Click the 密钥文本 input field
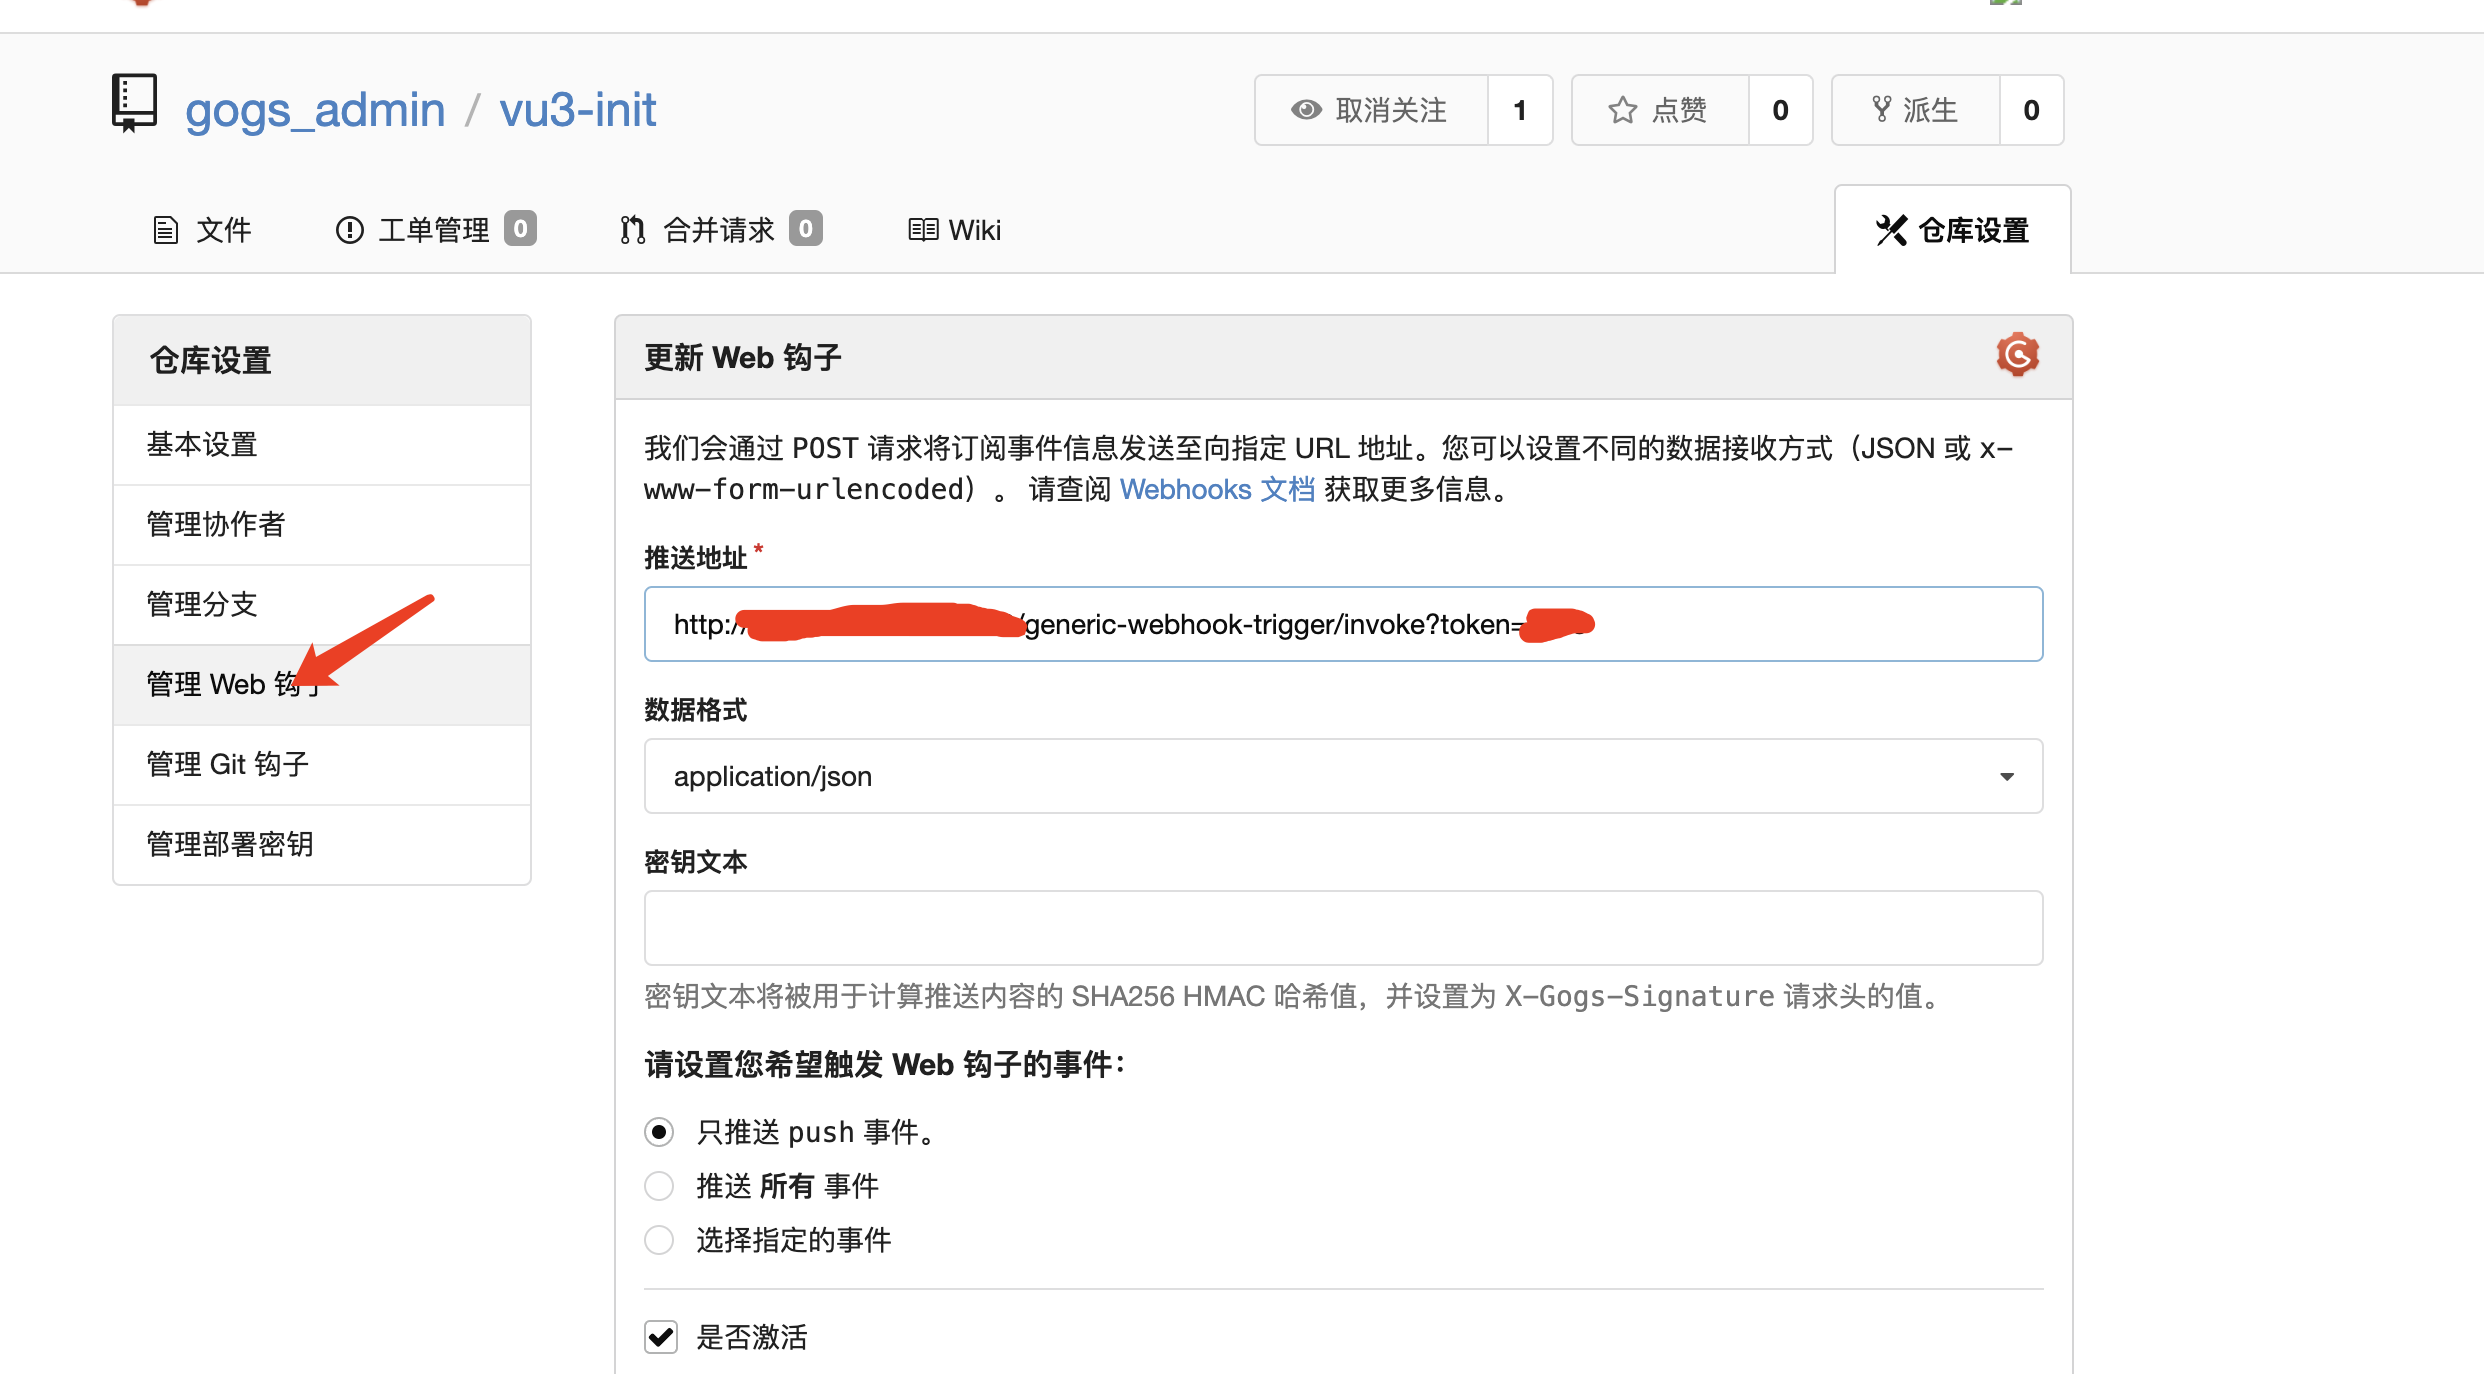This screenshot has width=2484, height=1374. [x=1343, y=928]
